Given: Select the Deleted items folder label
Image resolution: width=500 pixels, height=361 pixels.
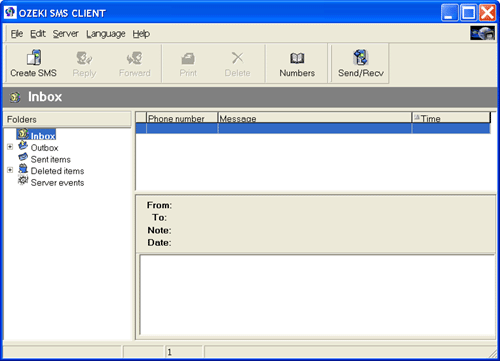Looking at the screenshot, I should point(57,171).
